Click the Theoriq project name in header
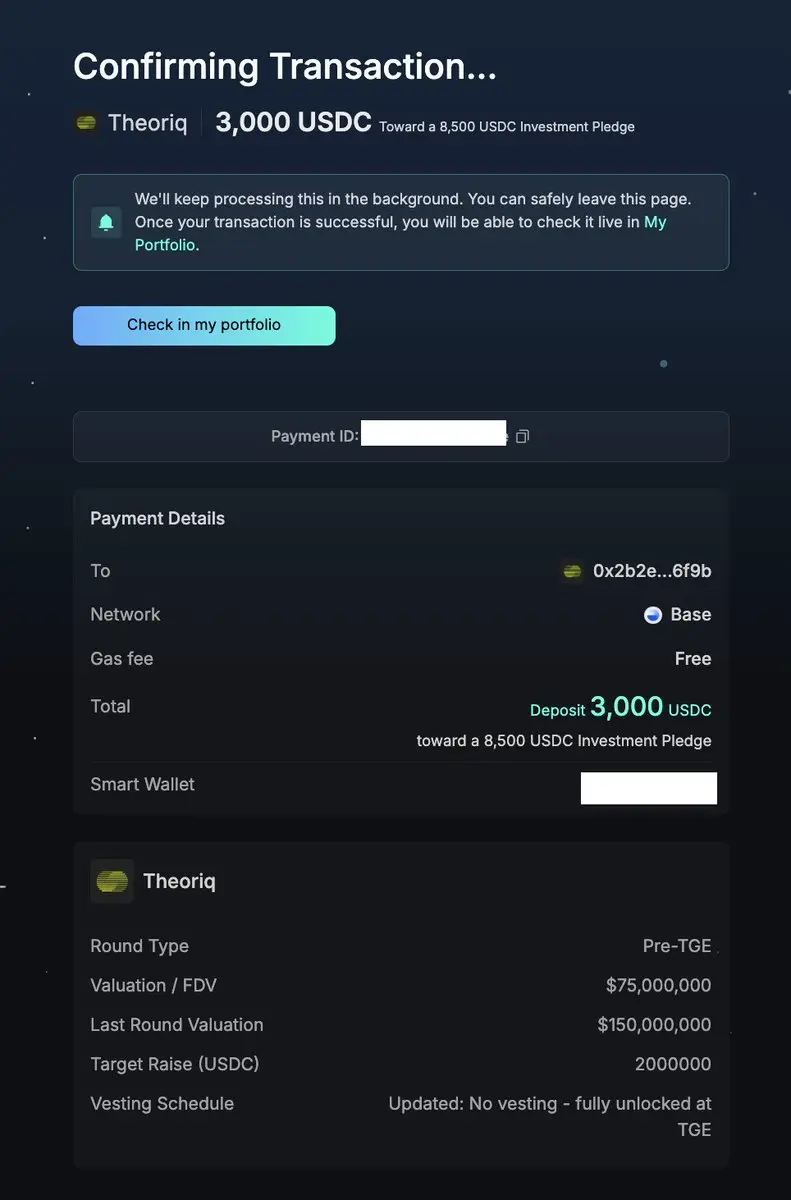The image size is (791, 1200). (147, 123)
